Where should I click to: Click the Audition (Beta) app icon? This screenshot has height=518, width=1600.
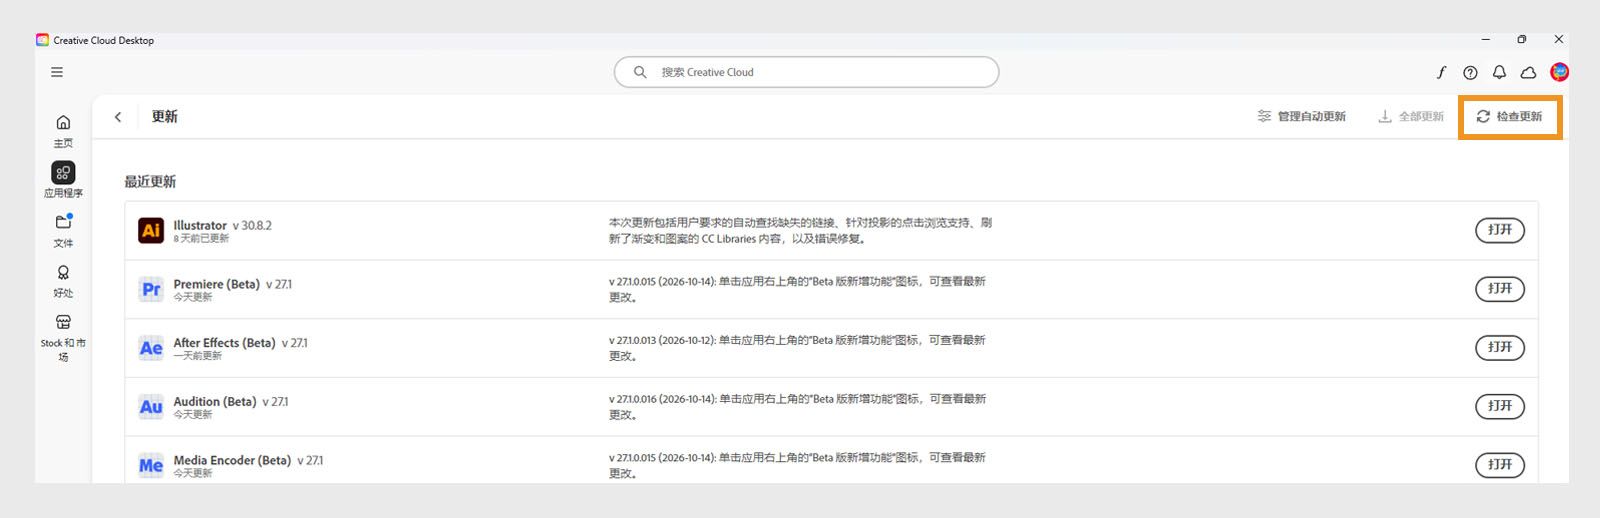click(151, 406)
